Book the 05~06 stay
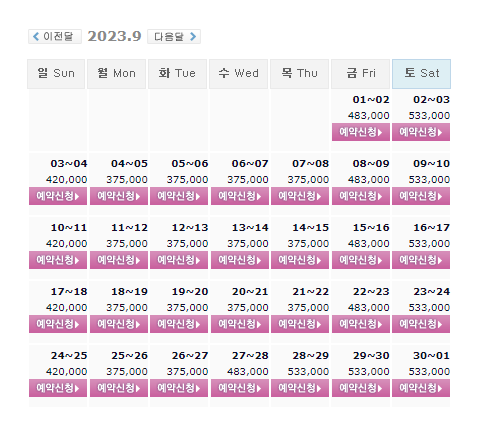 179,196
